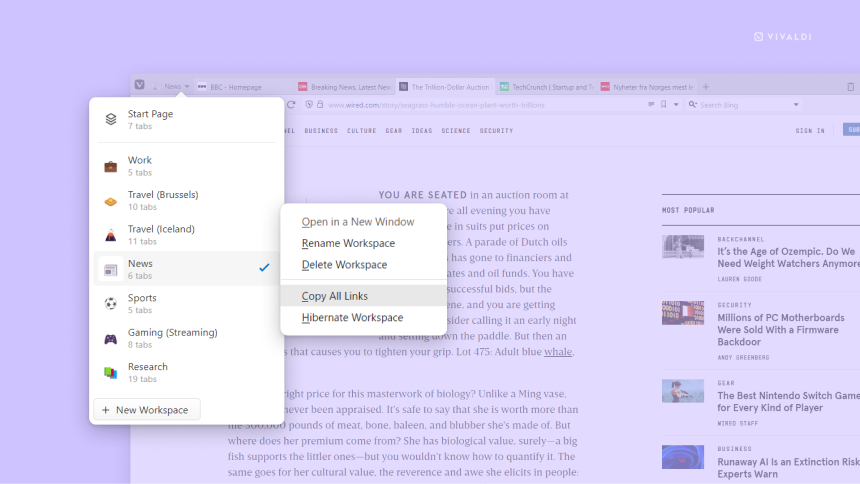860x484 pixels.
Task: Click the News newspaper icon
Action: 111,270
